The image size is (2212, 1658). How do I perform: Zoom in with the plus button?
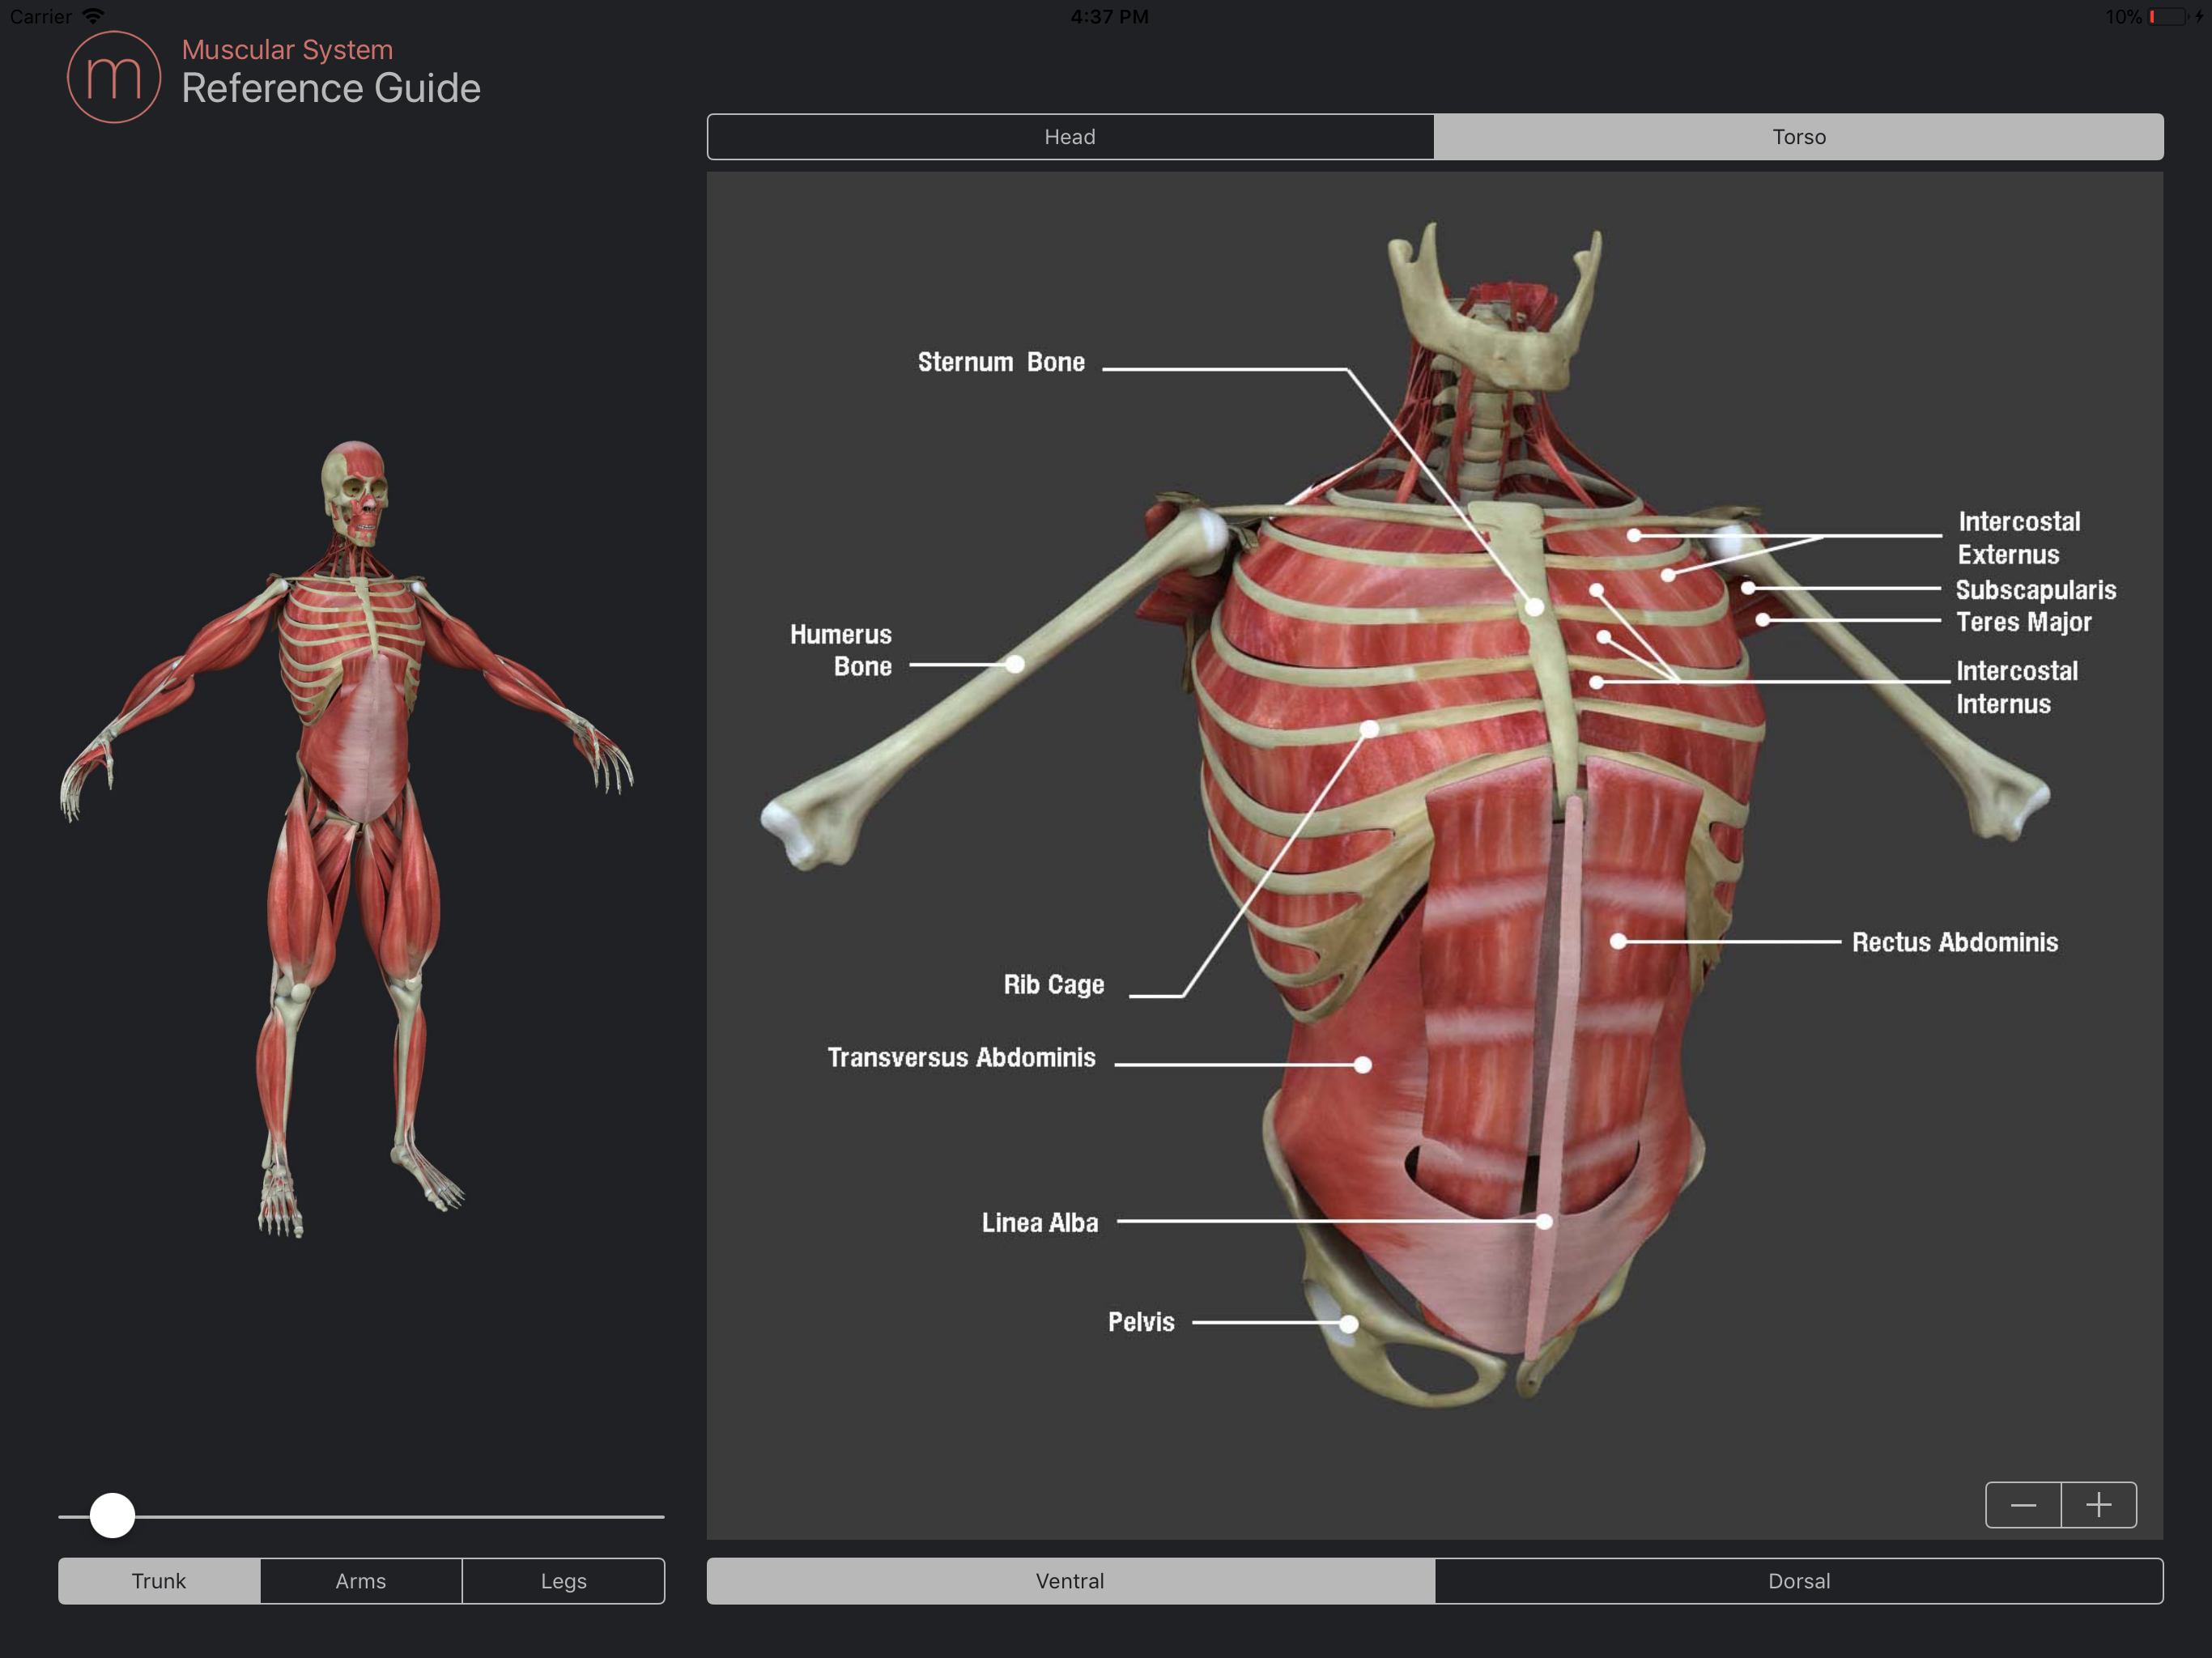2098,1504
